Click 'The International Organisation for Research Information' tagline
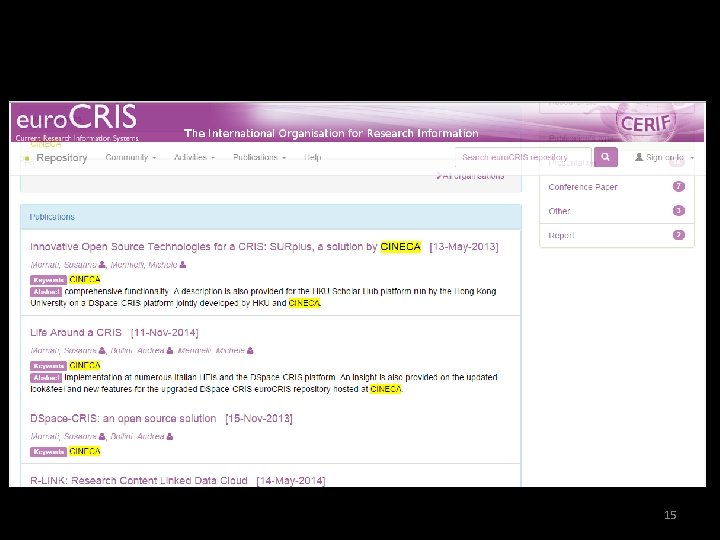Image resolution: width=720 pixels, height=540 pixels. (x=331, y=133)
